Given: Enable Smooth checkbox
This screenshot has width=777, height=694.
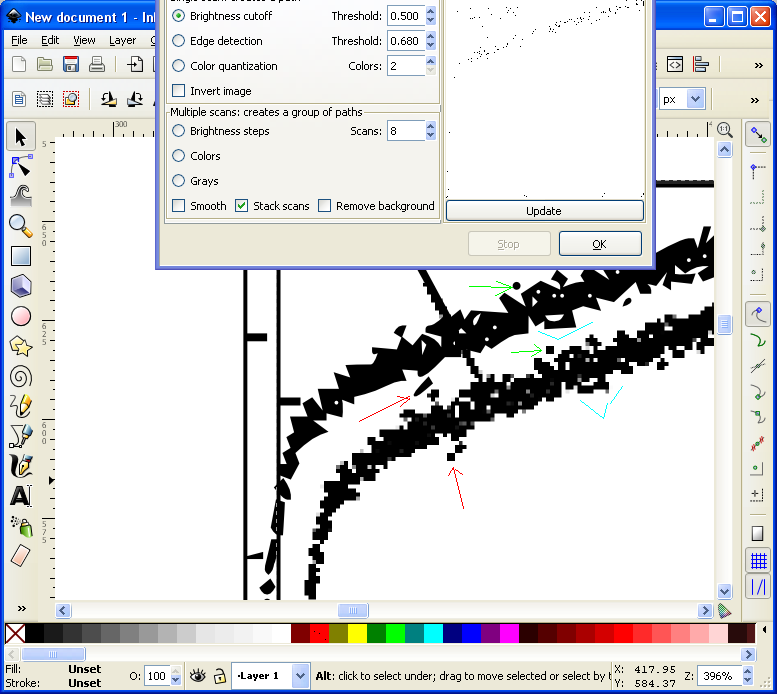Looking at the screenshot, I should click(x=178, y=206).
